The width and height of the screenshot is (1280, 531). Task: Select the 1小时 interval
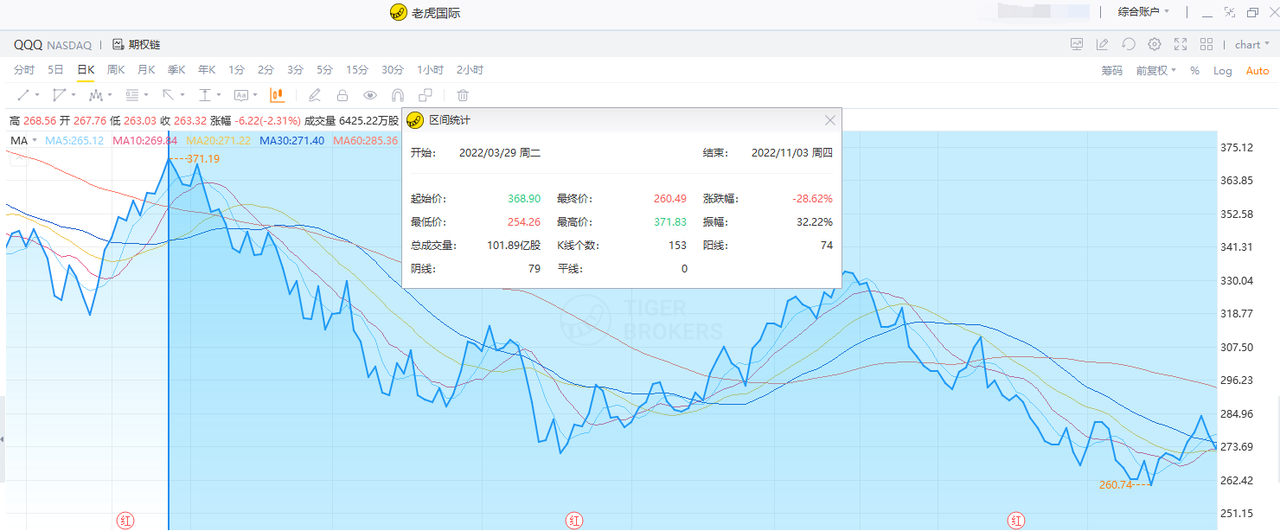(x=431, y=70)
